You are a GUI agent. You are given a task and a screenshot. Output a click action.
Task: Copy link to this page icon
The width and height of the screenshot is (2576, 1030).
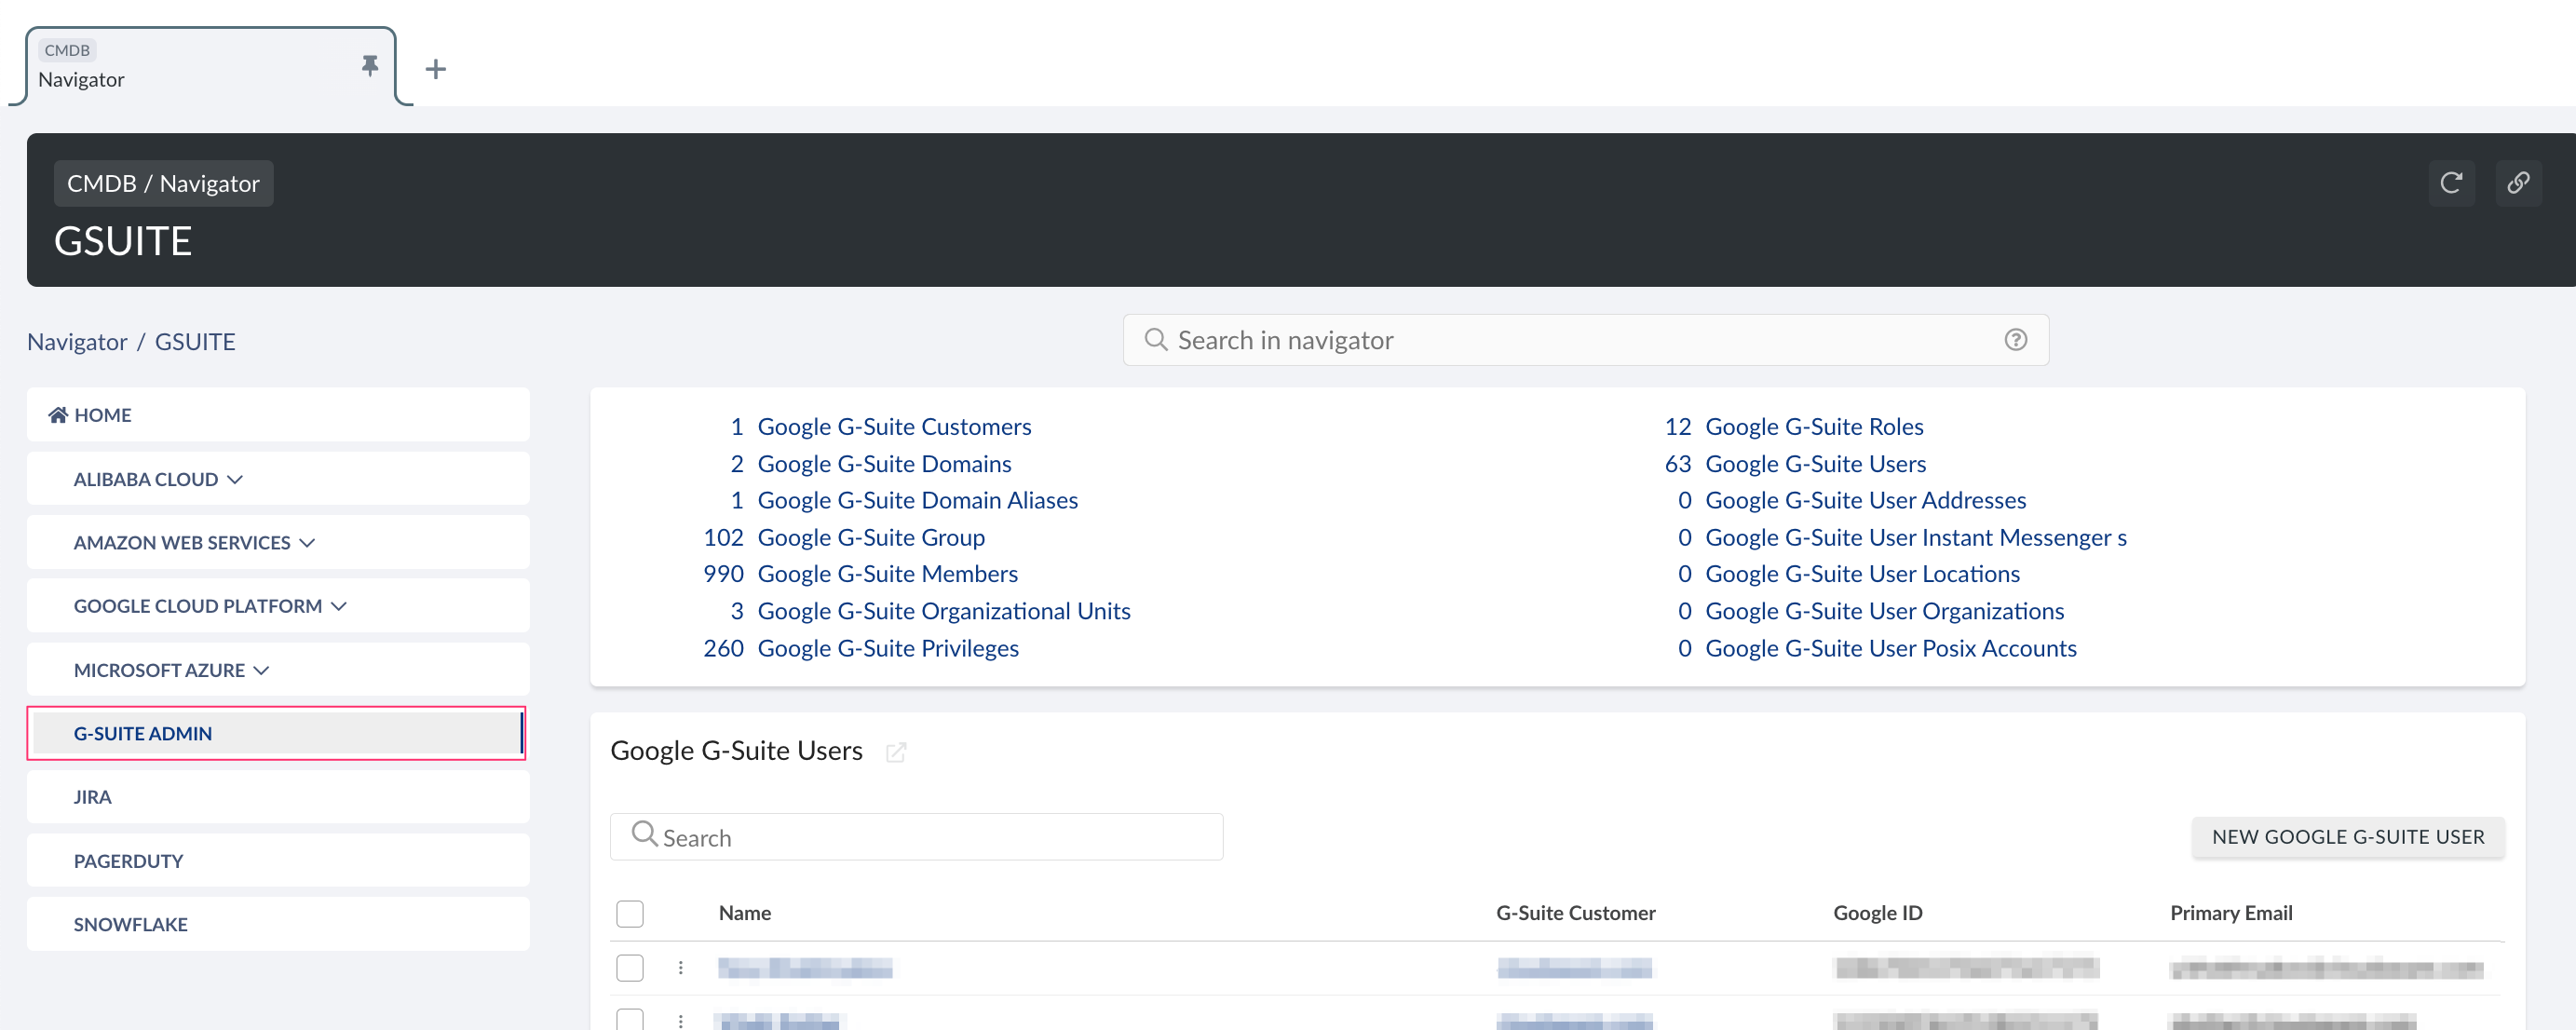(x=2518, y=183)
